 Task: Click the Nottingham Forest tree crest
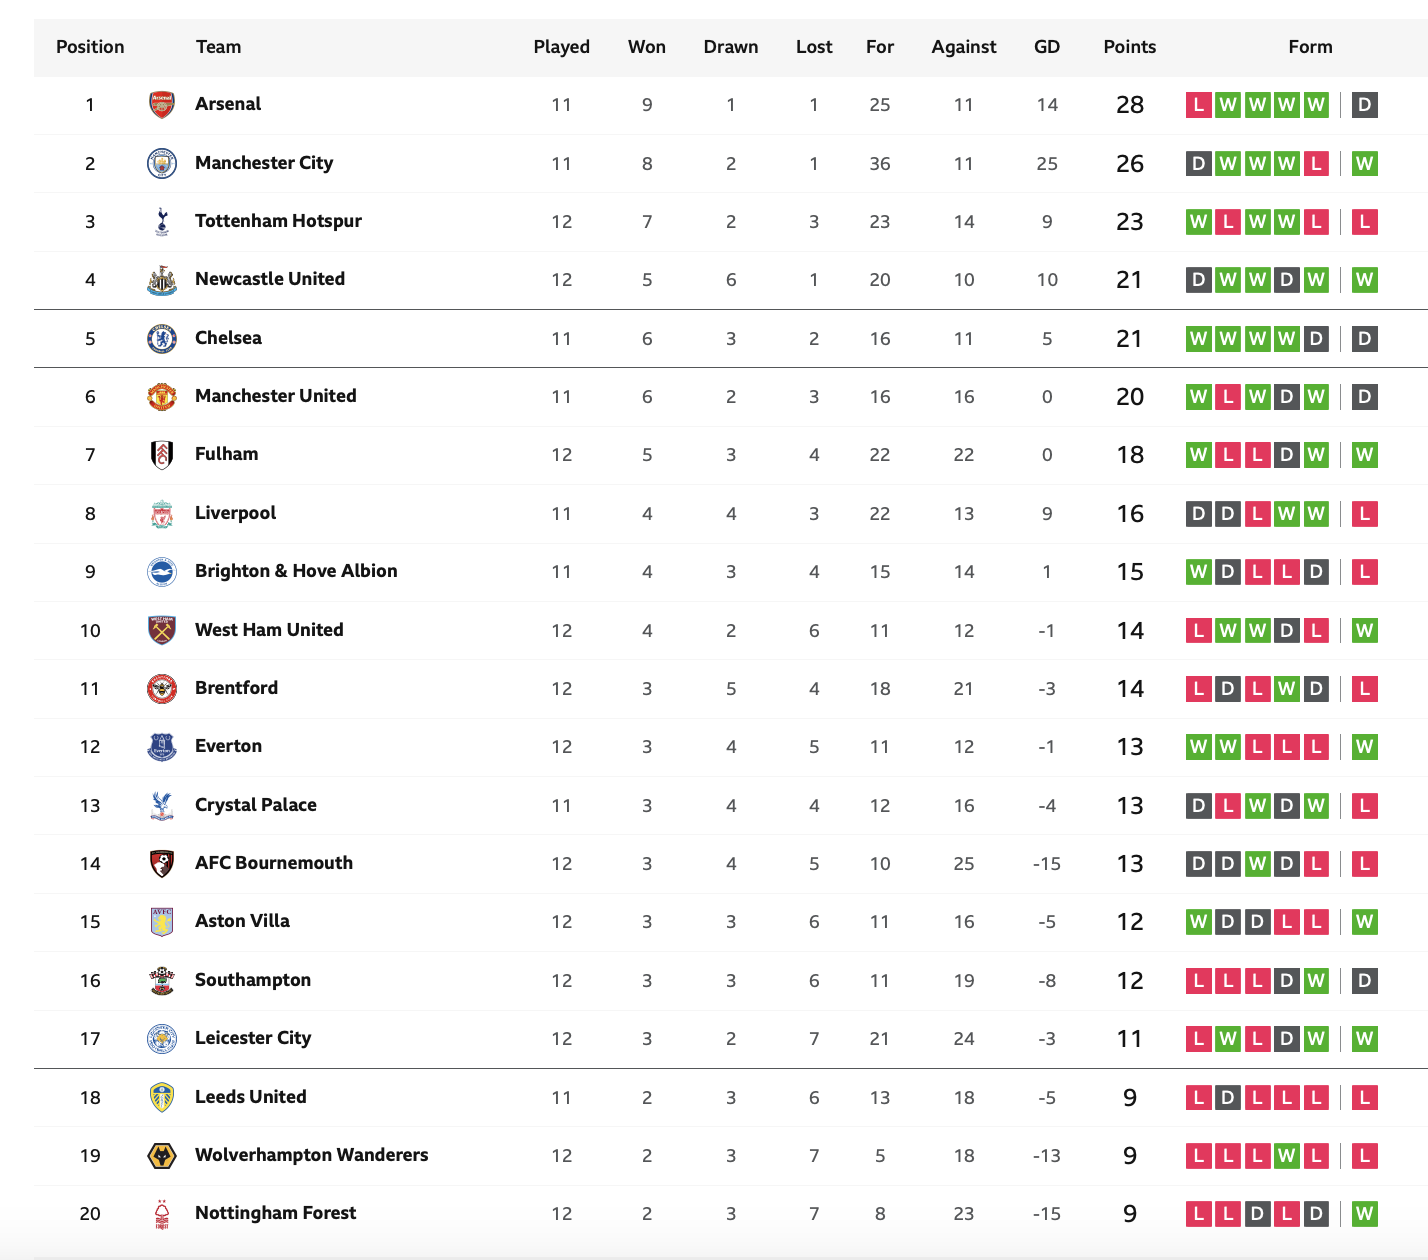(162, 1213)
